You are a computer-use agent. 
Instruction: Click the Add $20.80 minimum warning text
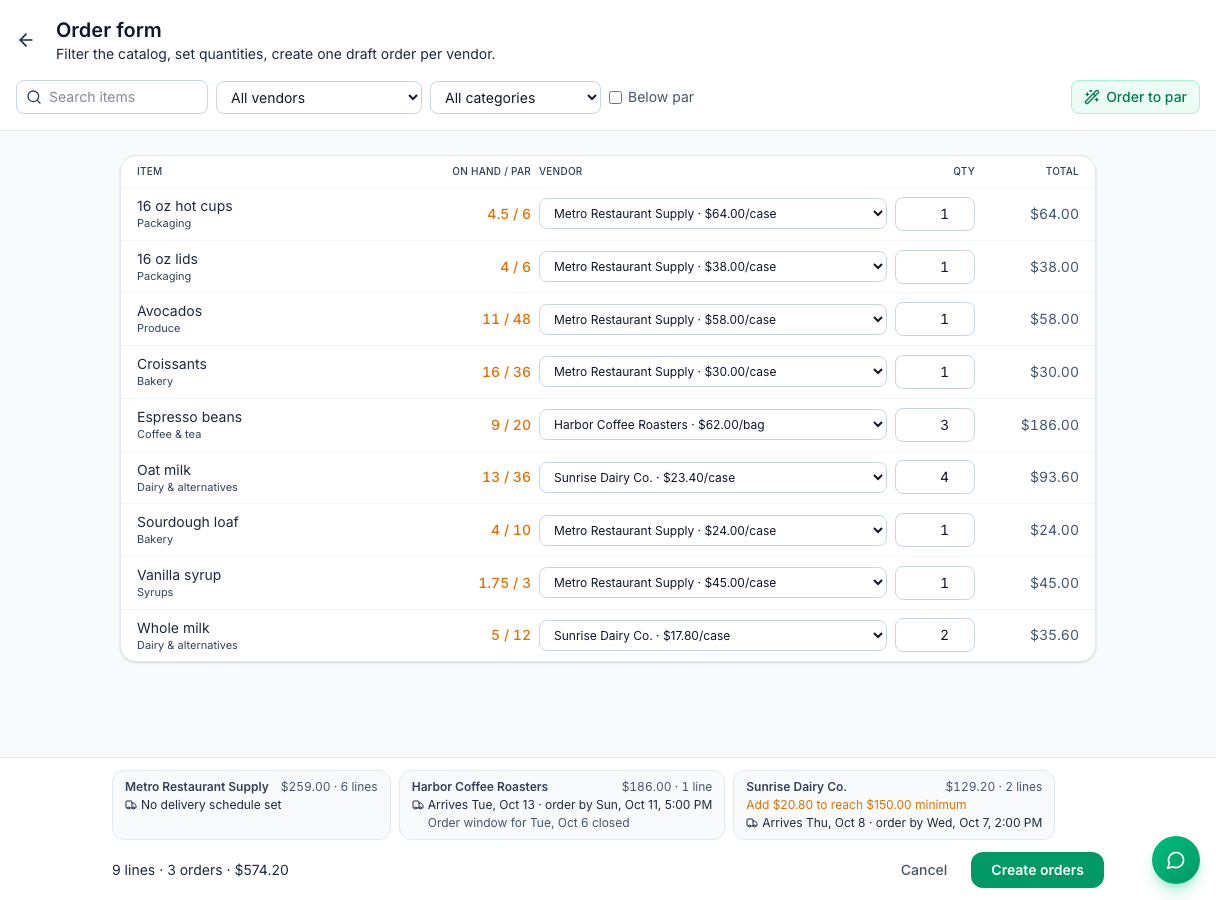point(856,805)
